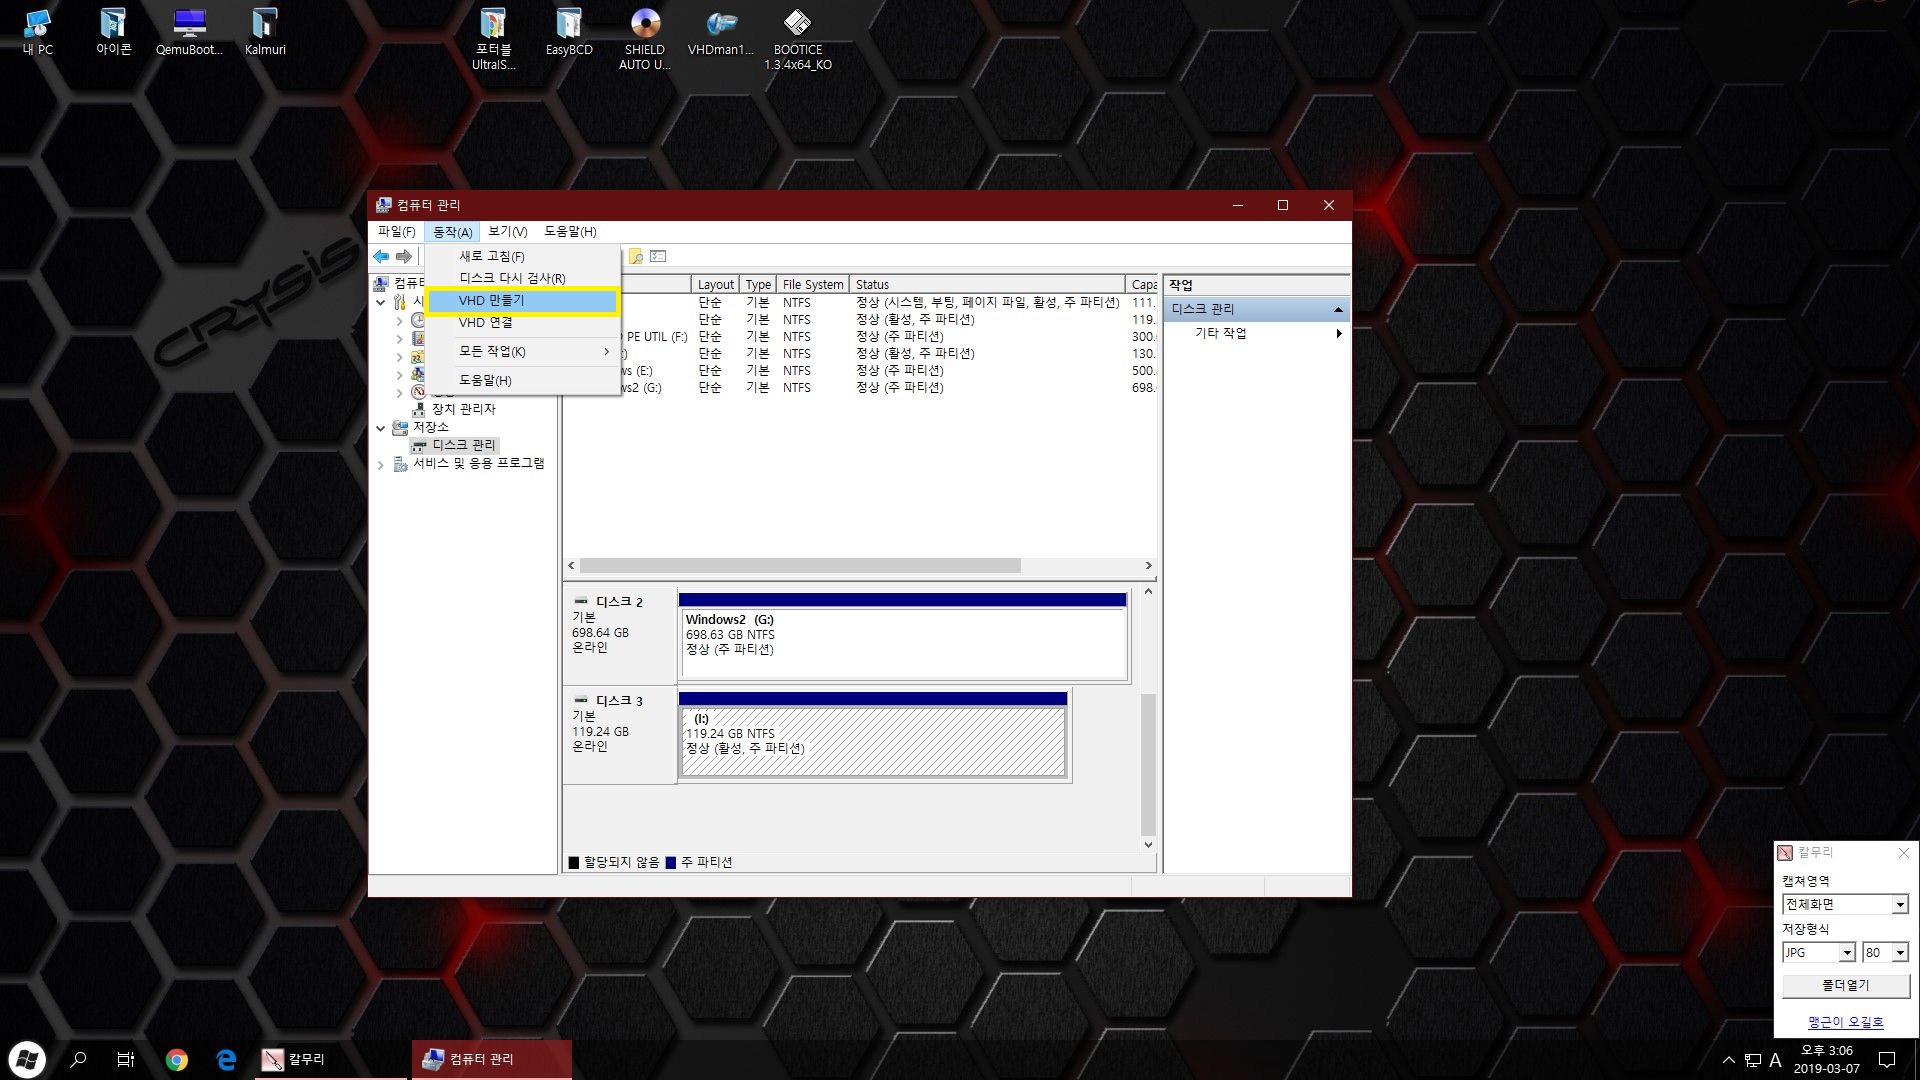The width and height of the screenshot is (1920, 1080).
Task: Open the 도움말(H) menu in the menu bar
Action: click(570, 232)
